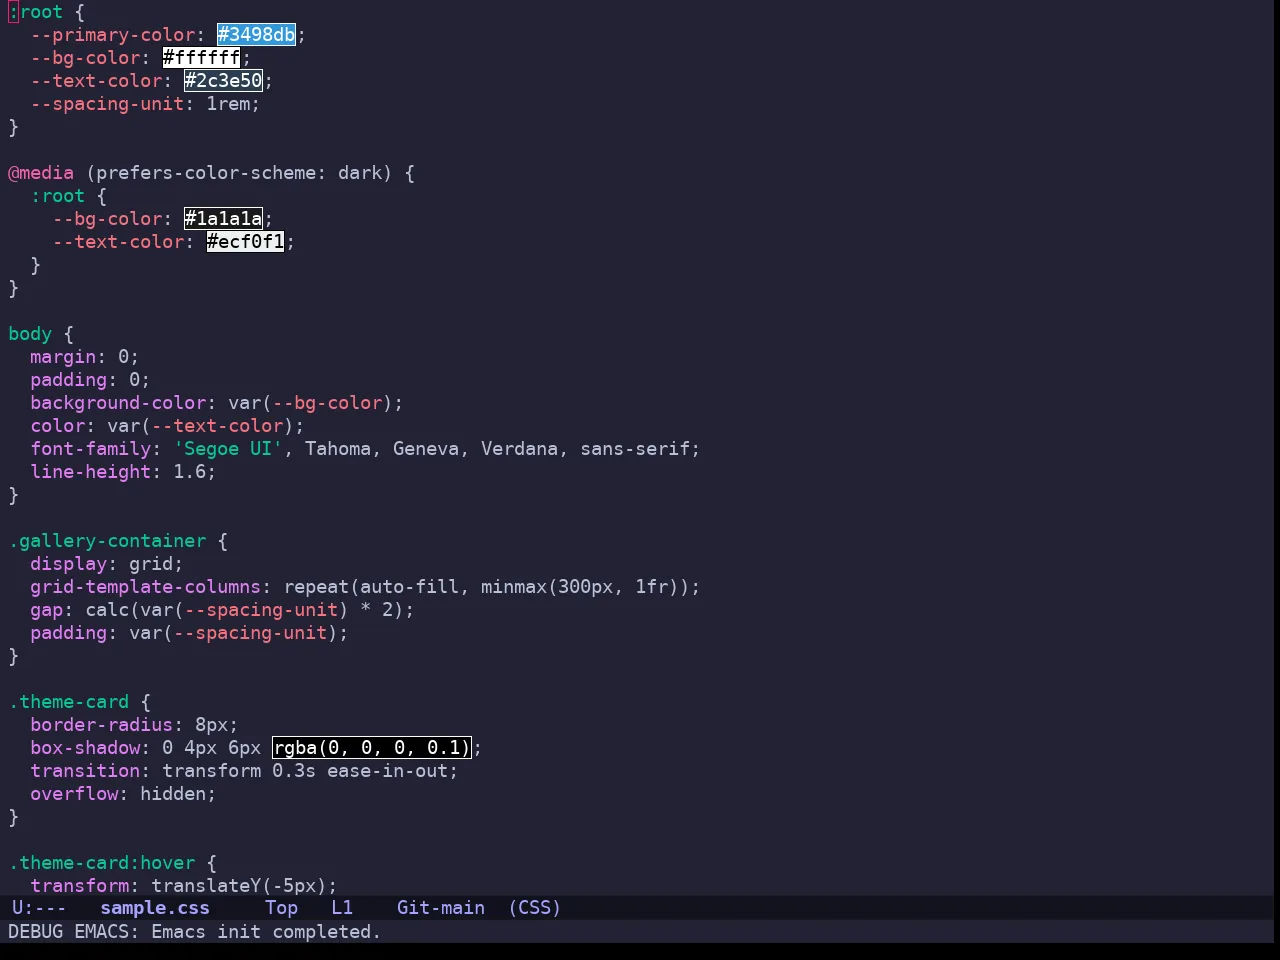Click the border-radius property
The image size is (1280, 960).
[102, 725]
